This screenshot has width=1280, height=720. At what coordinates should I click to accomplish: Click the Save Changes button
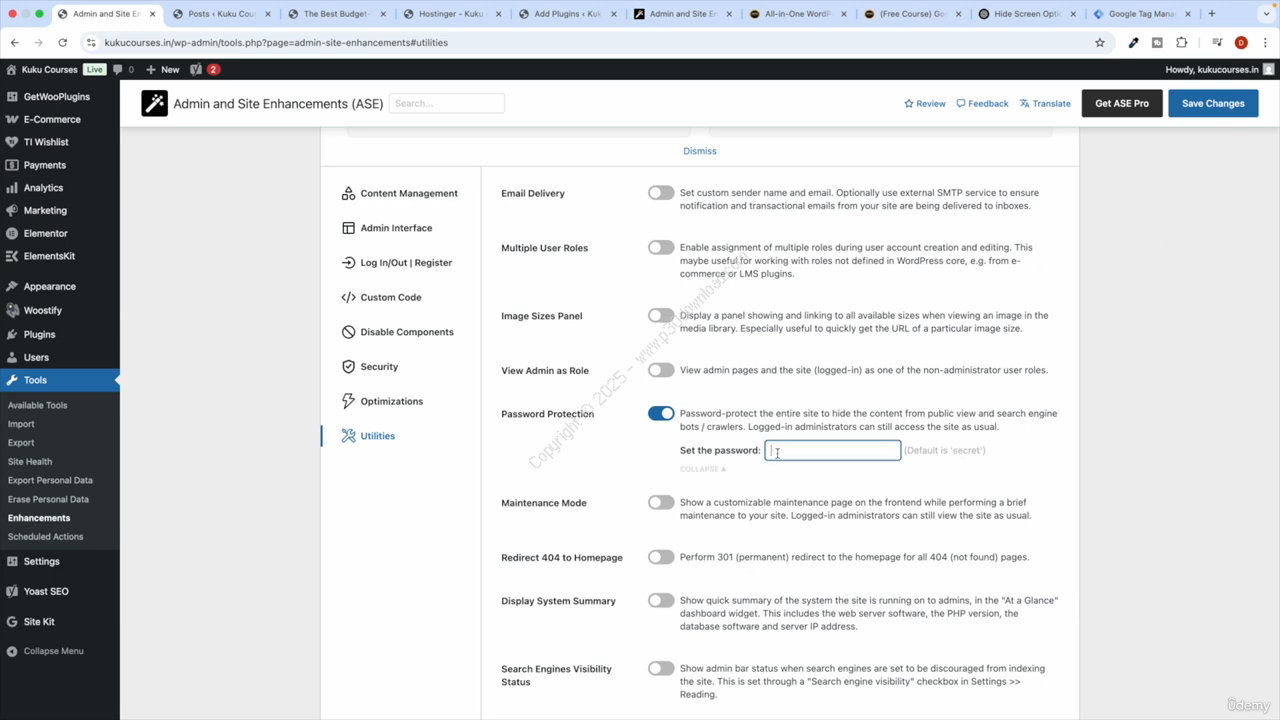[1212, 103]
